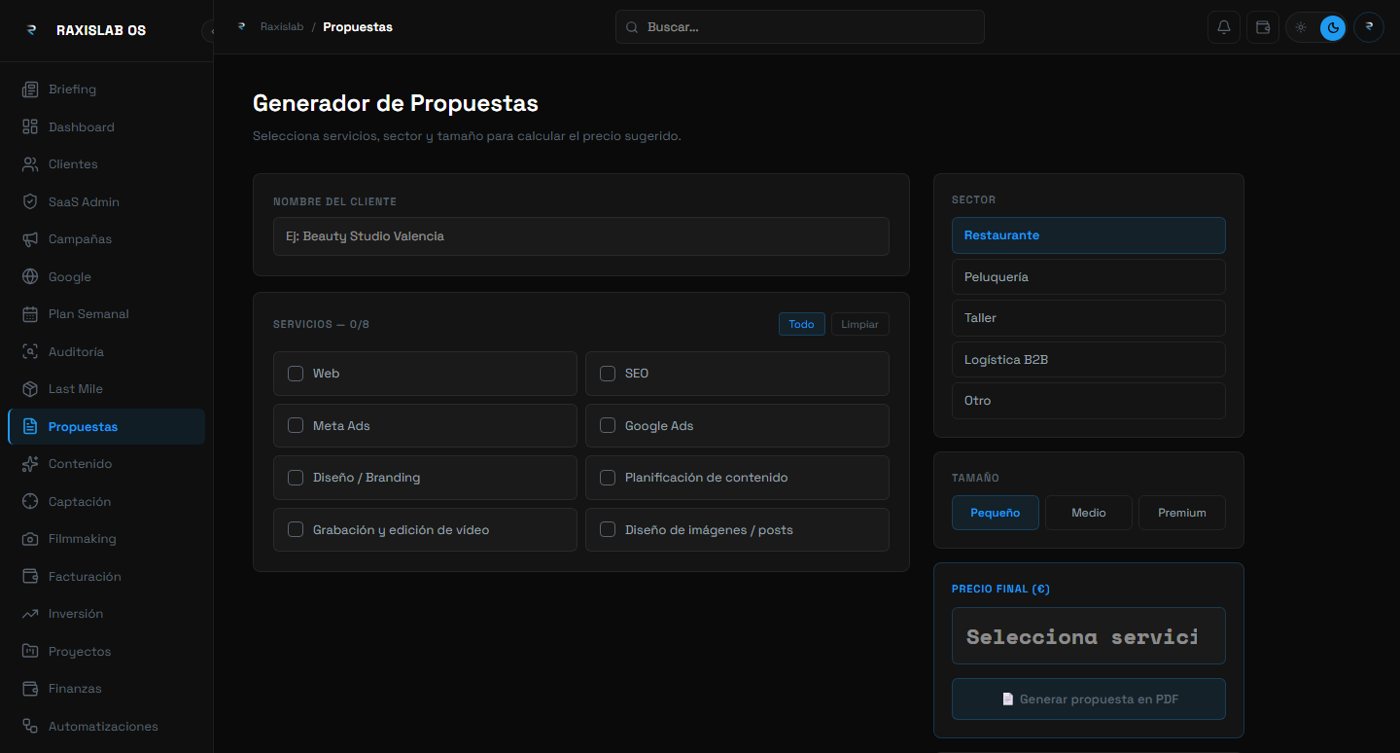
Task: Switch to light theme with the sun icon
Action: pos(1301,27)
